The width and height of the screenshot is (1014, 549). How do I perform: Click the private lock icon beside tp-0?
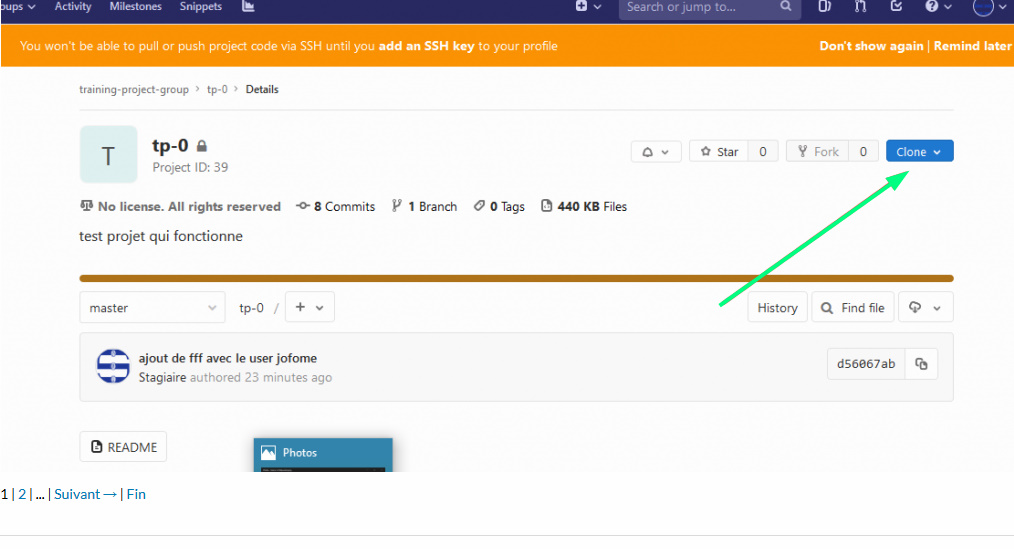pyautogui.click(x=202, y=146)
